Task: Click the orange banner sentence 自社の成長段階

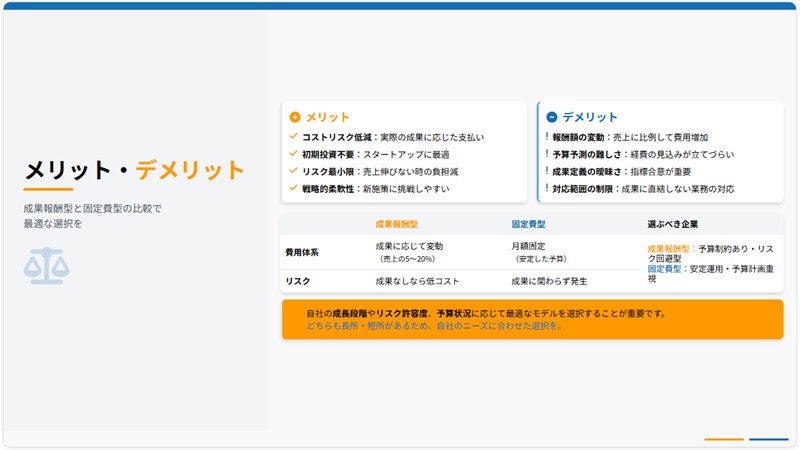Action: coord(486,313)
